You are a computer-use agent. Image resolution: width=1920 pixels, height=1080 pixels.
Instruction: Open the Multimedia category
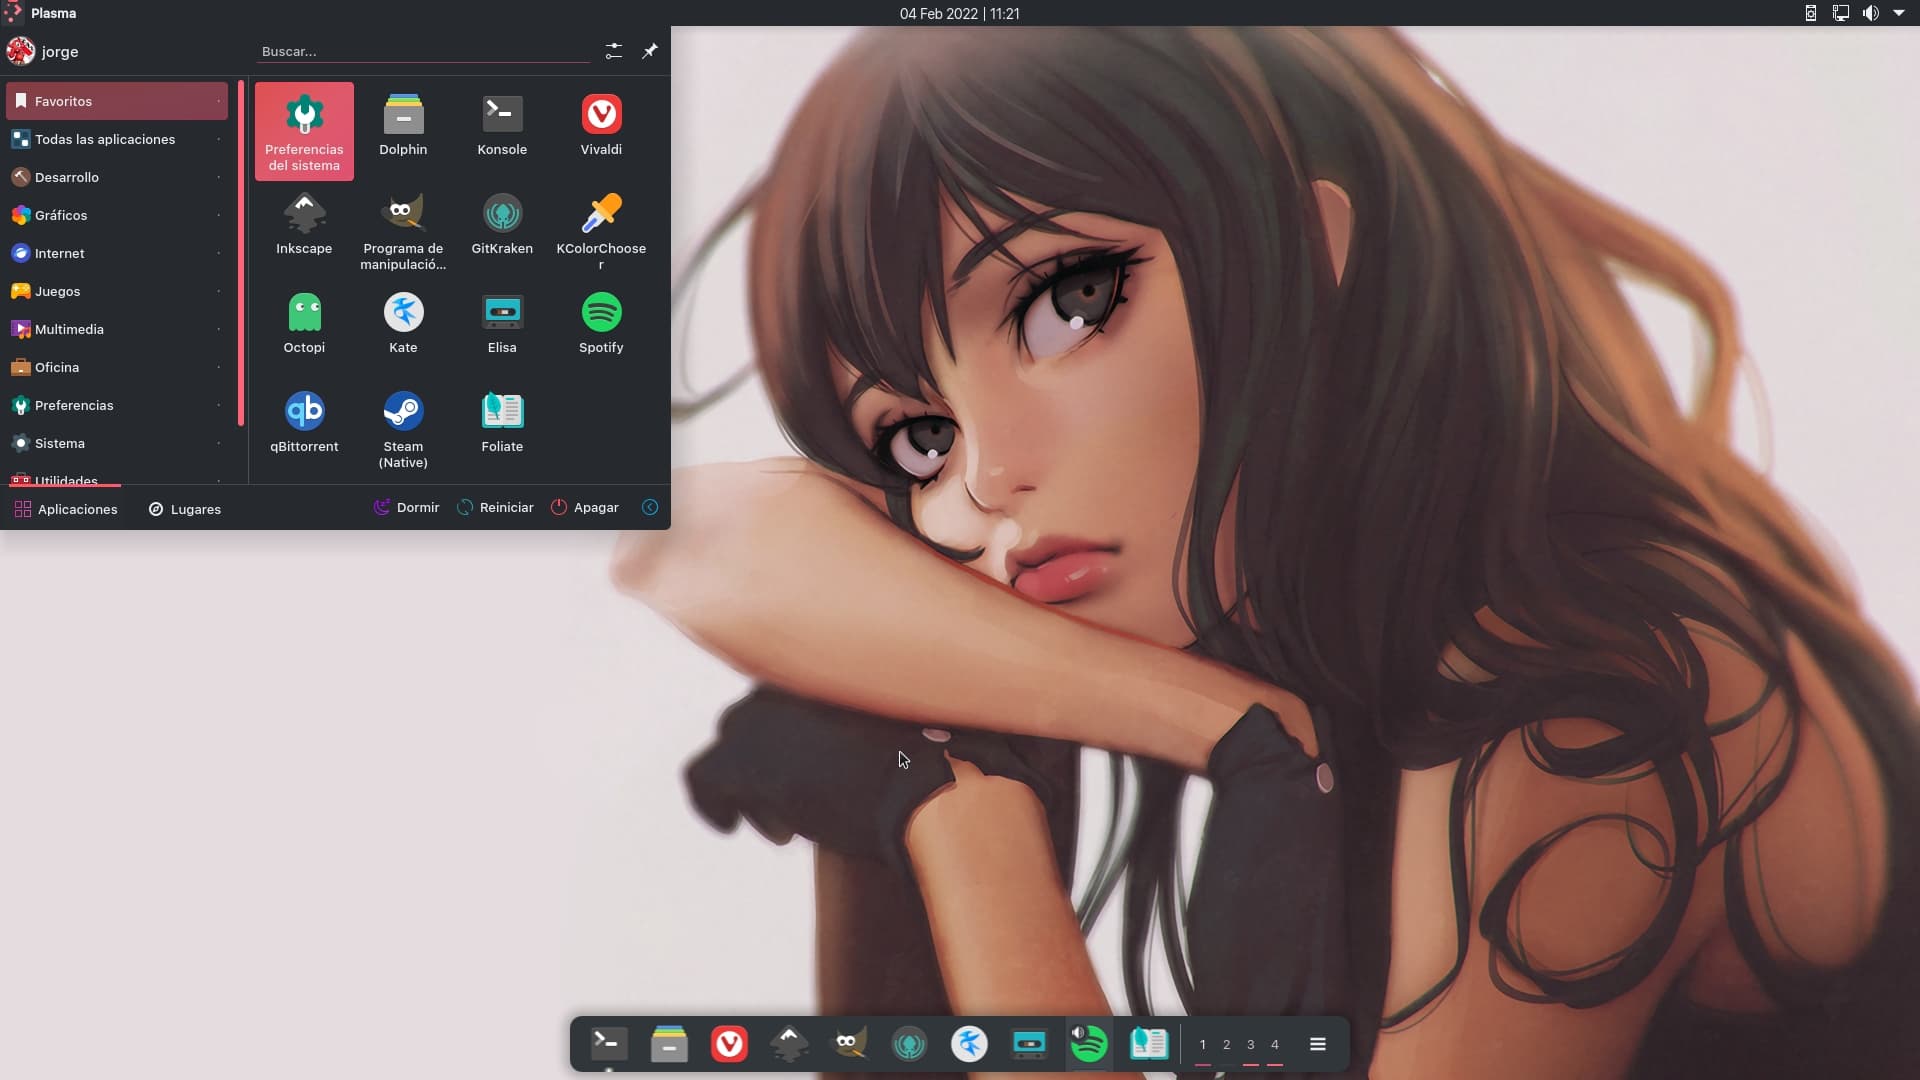tap(117, 329)
